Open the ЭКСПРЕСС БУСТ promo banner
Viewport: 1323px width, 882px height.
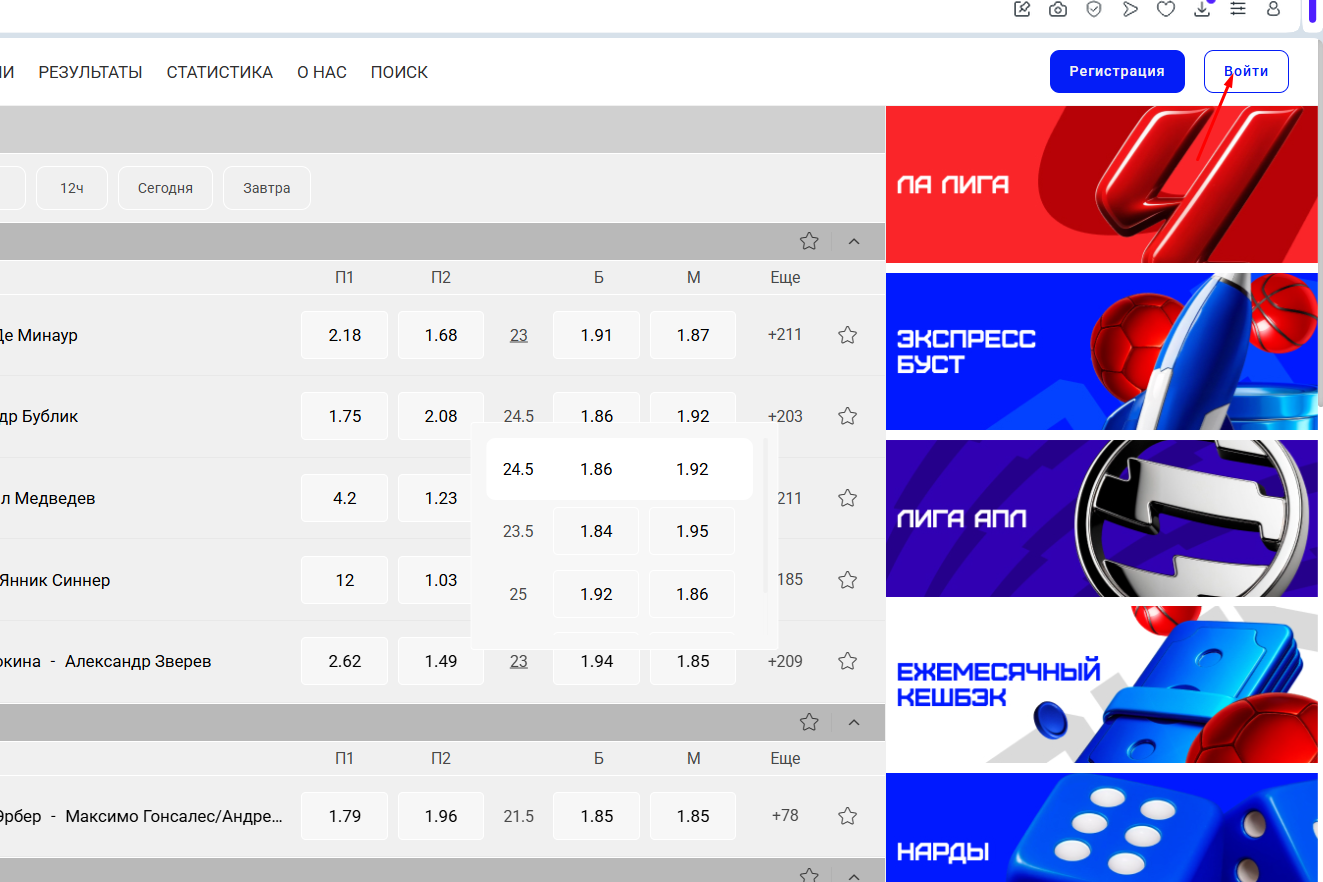pos(1101,351)
